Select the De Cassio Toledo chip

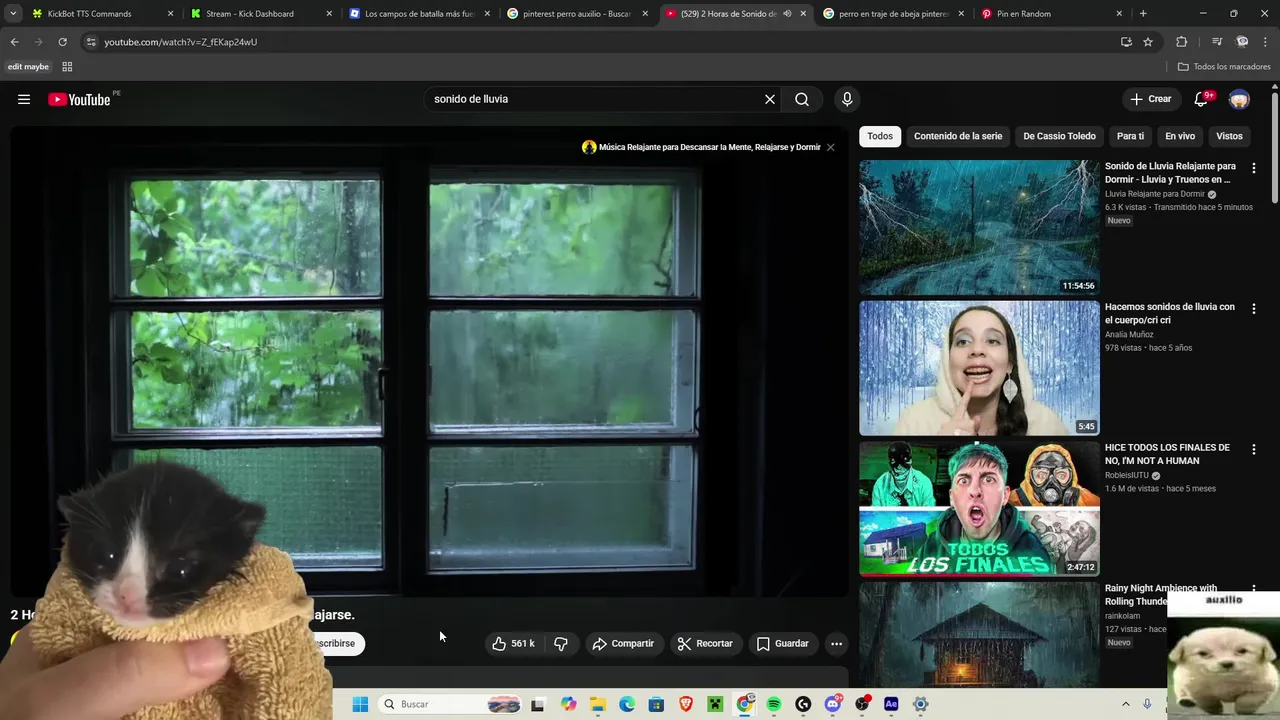1059,136
